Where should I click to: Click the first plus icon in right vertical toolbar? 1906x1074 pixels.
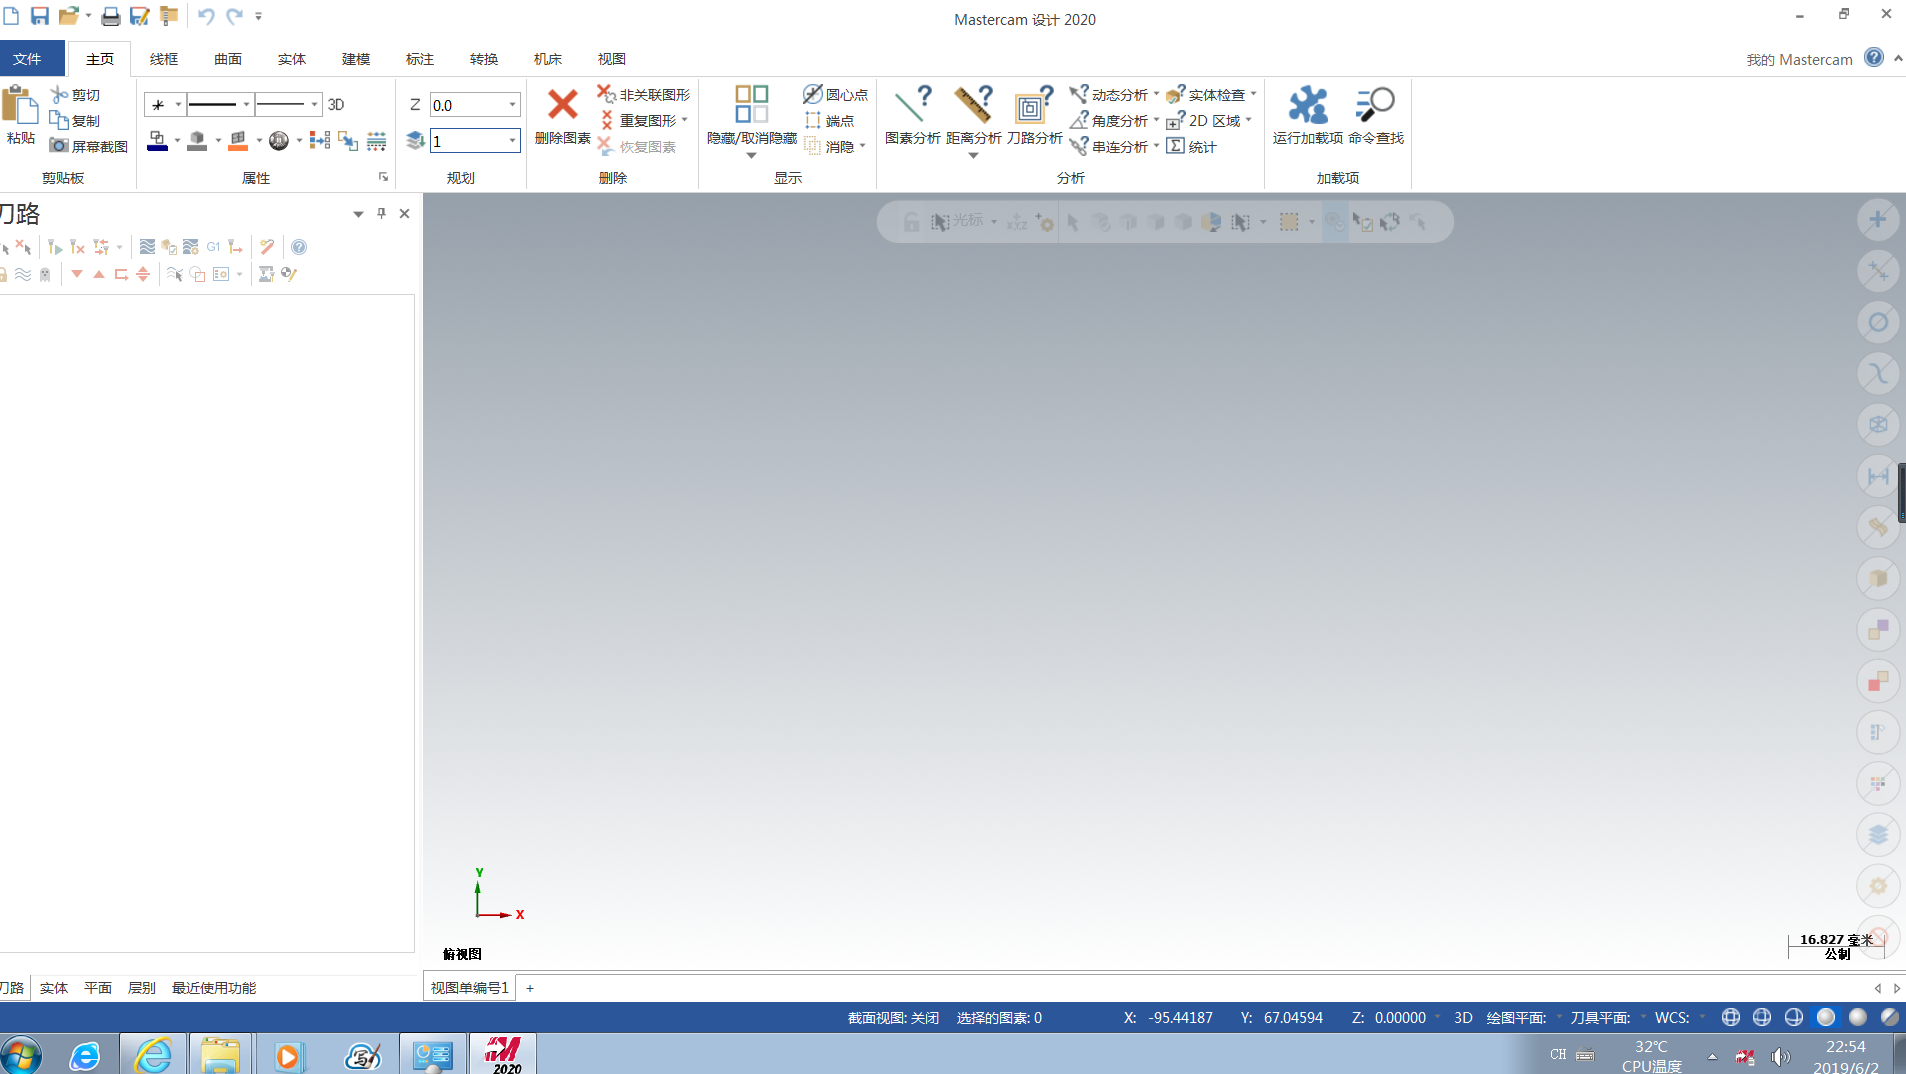(x=1878, y=219)
